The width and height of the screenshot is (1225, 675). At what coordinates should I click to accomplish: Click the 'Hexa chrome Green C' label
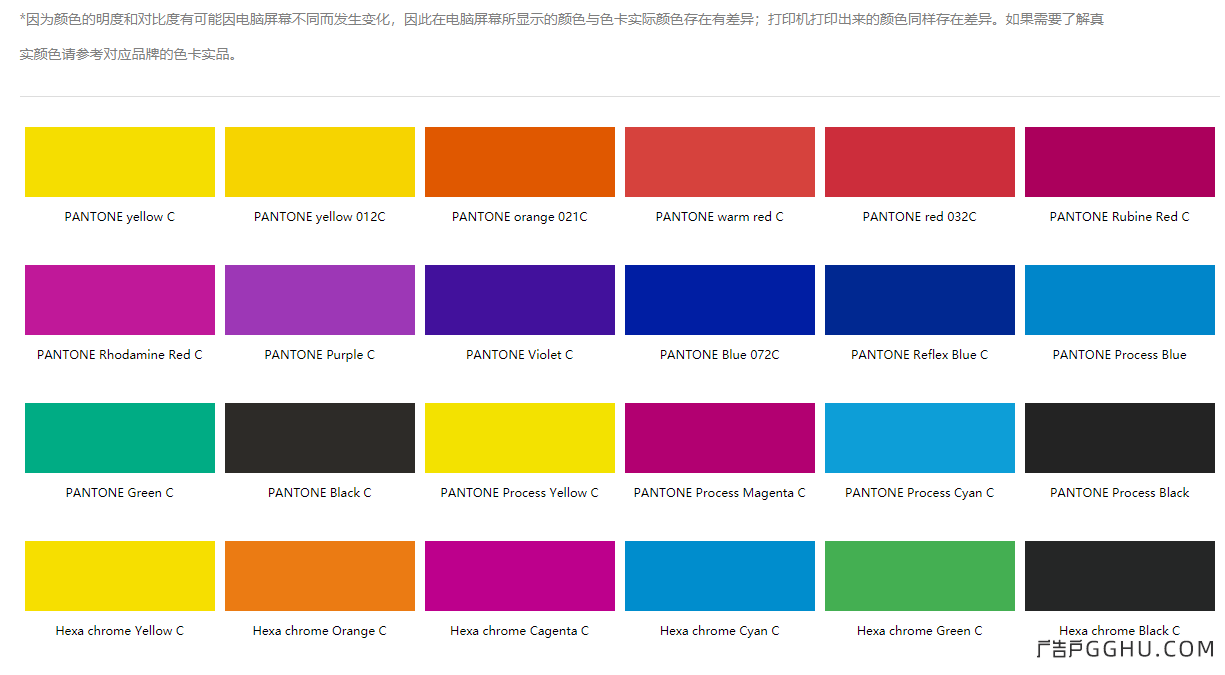pyautogui.click(x=920, y=631)
